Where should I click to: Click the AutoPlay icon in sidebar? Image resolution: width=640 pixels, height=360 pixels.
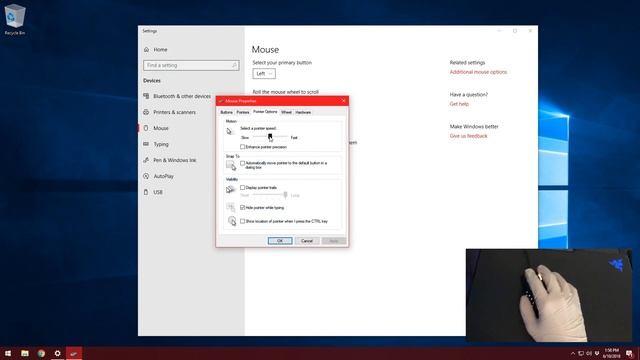point(146,176)
